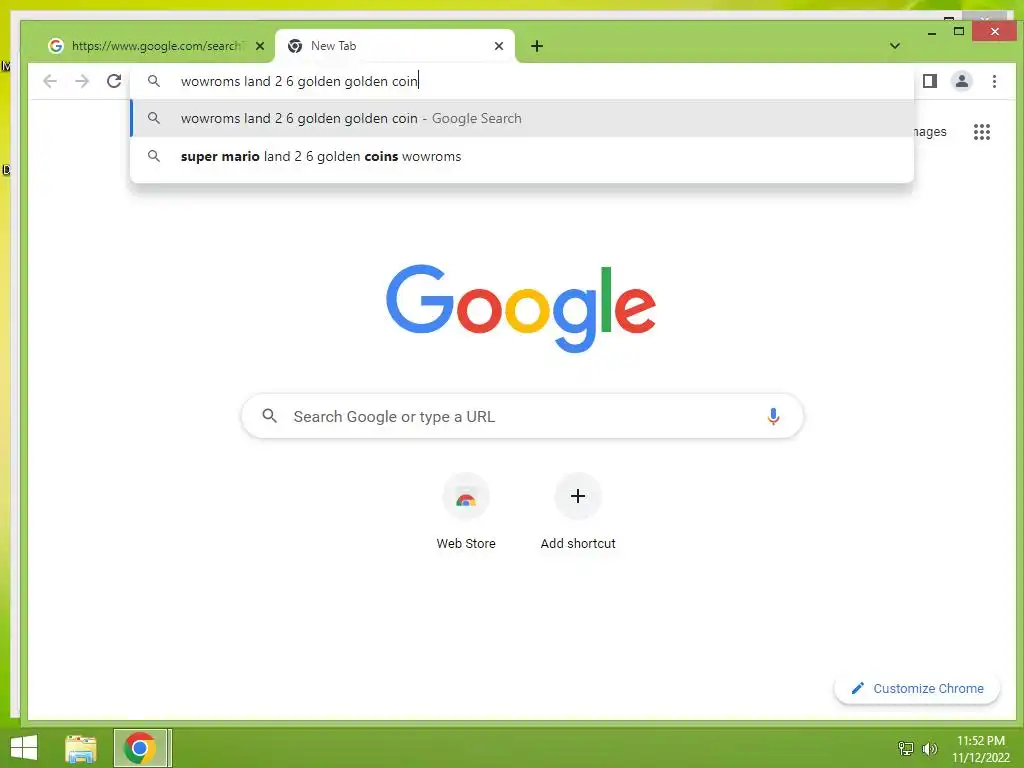Start voice search with the microphone
Image resolution: width=1024 pixels, height=768 pixels.
[x=773, y=416]
